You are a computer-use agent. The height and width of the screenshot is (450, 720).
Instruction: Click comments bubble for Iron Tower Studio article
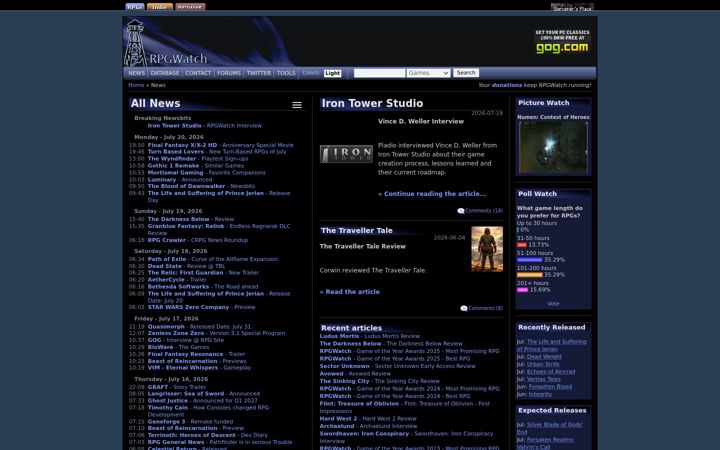pos(461,211)
